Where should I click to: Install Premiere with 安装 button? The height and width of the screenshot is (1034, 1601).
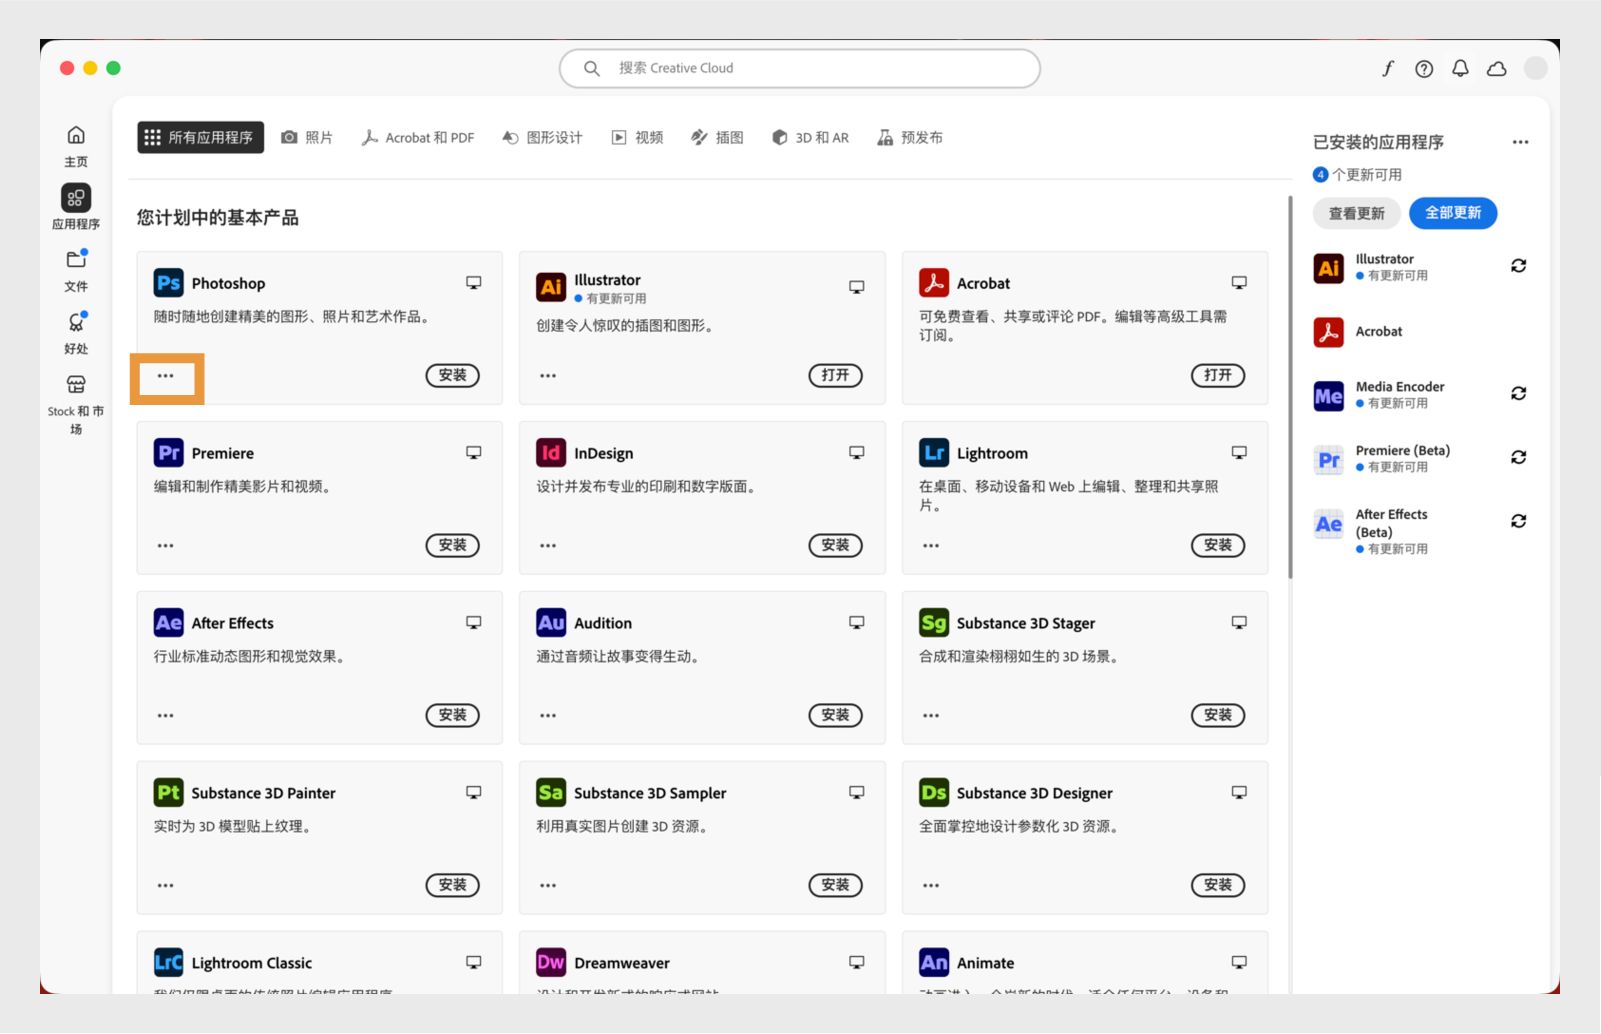453,545
